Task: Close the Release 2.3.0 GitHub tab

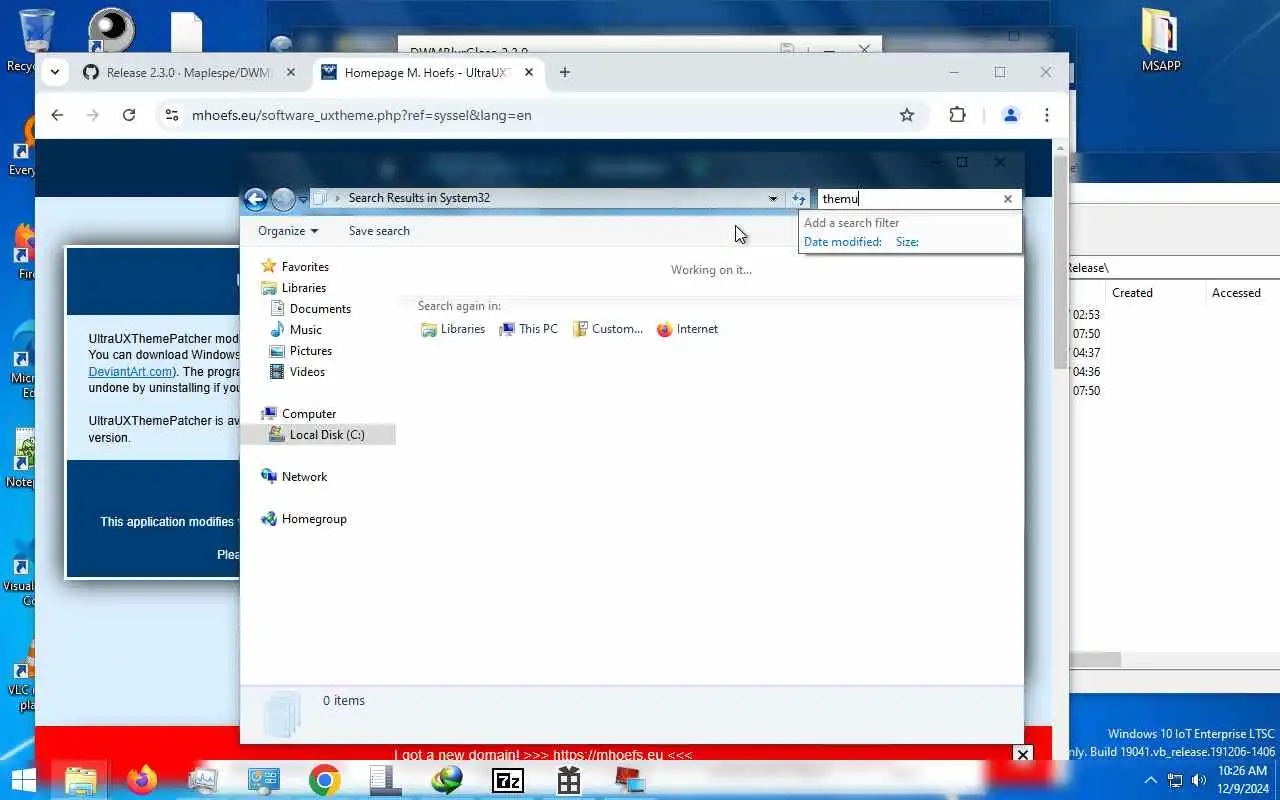Action: (x=291, y=72)
